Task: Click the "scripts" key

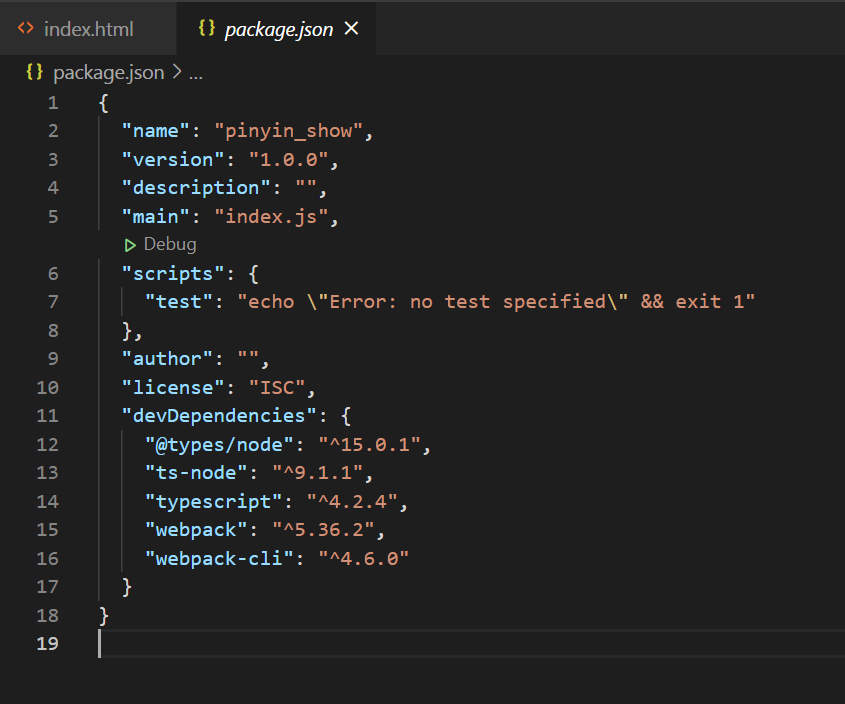Action: tap(173, 274)
